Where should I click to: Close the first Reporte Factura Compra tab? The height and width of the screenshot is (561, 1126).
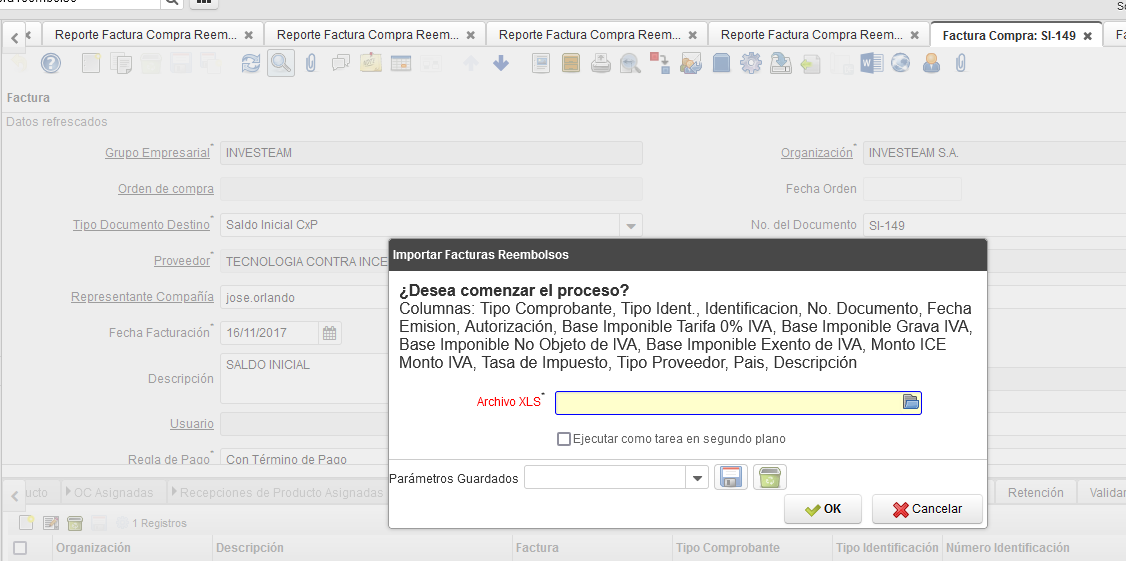tap(248, 35)
